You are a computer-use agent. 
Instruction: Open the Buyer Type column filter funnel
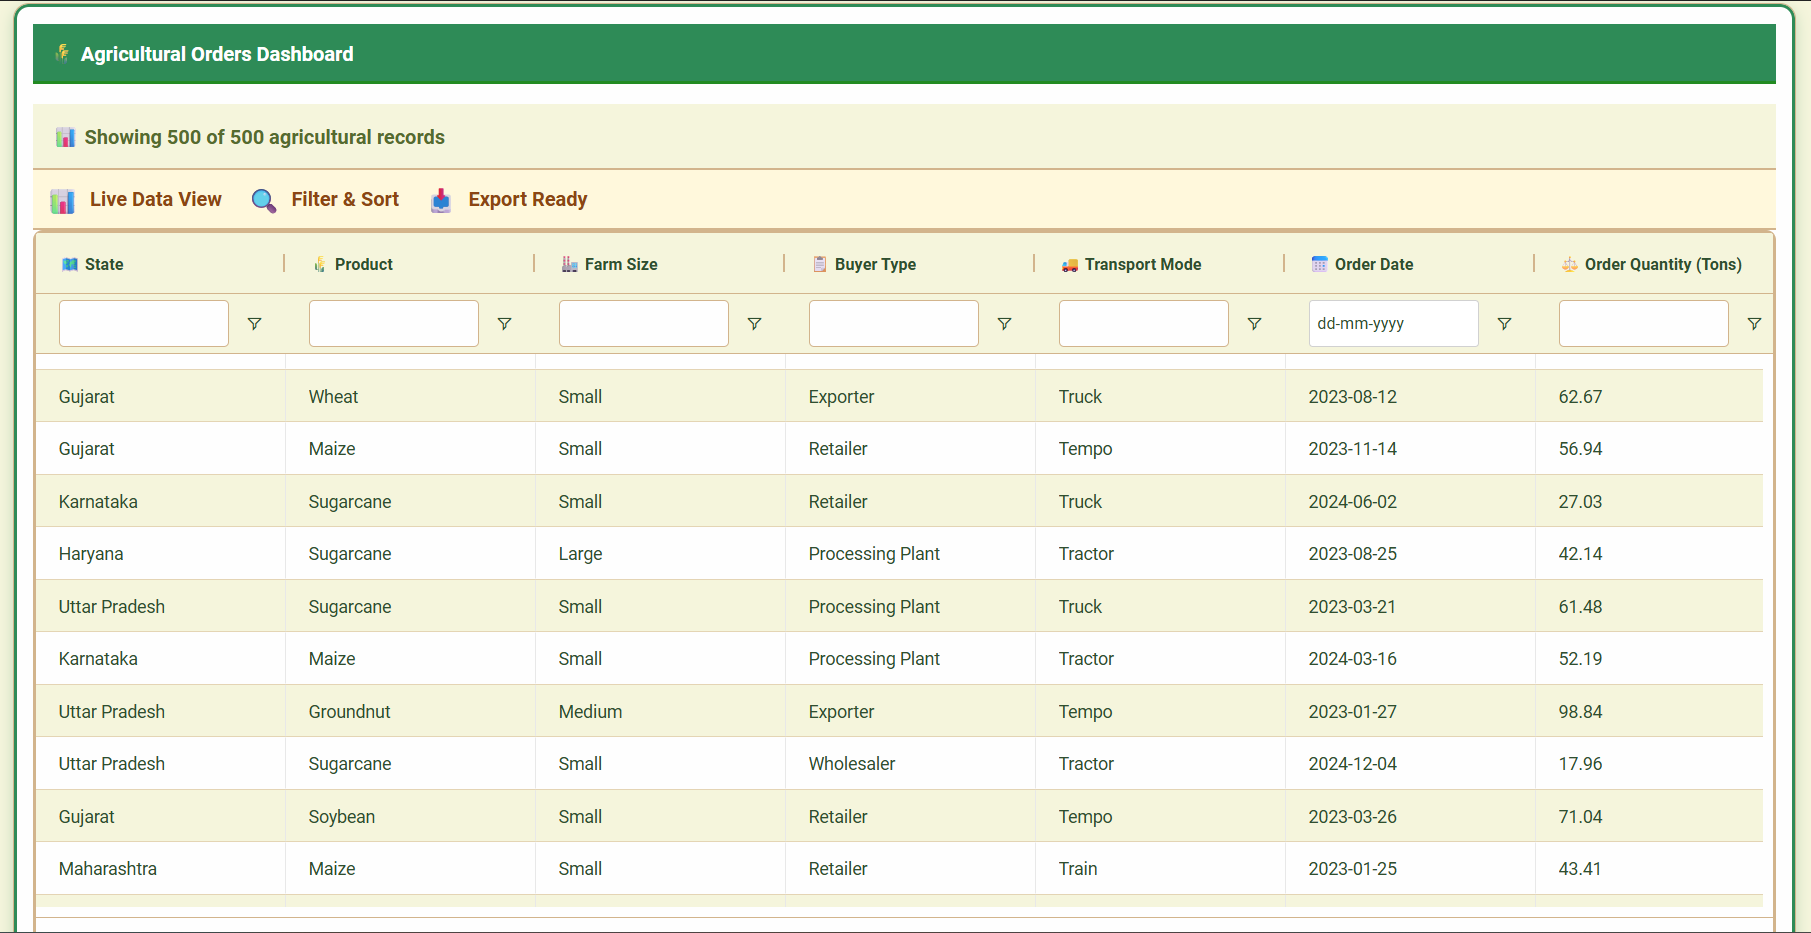(x=1005, y=324)
